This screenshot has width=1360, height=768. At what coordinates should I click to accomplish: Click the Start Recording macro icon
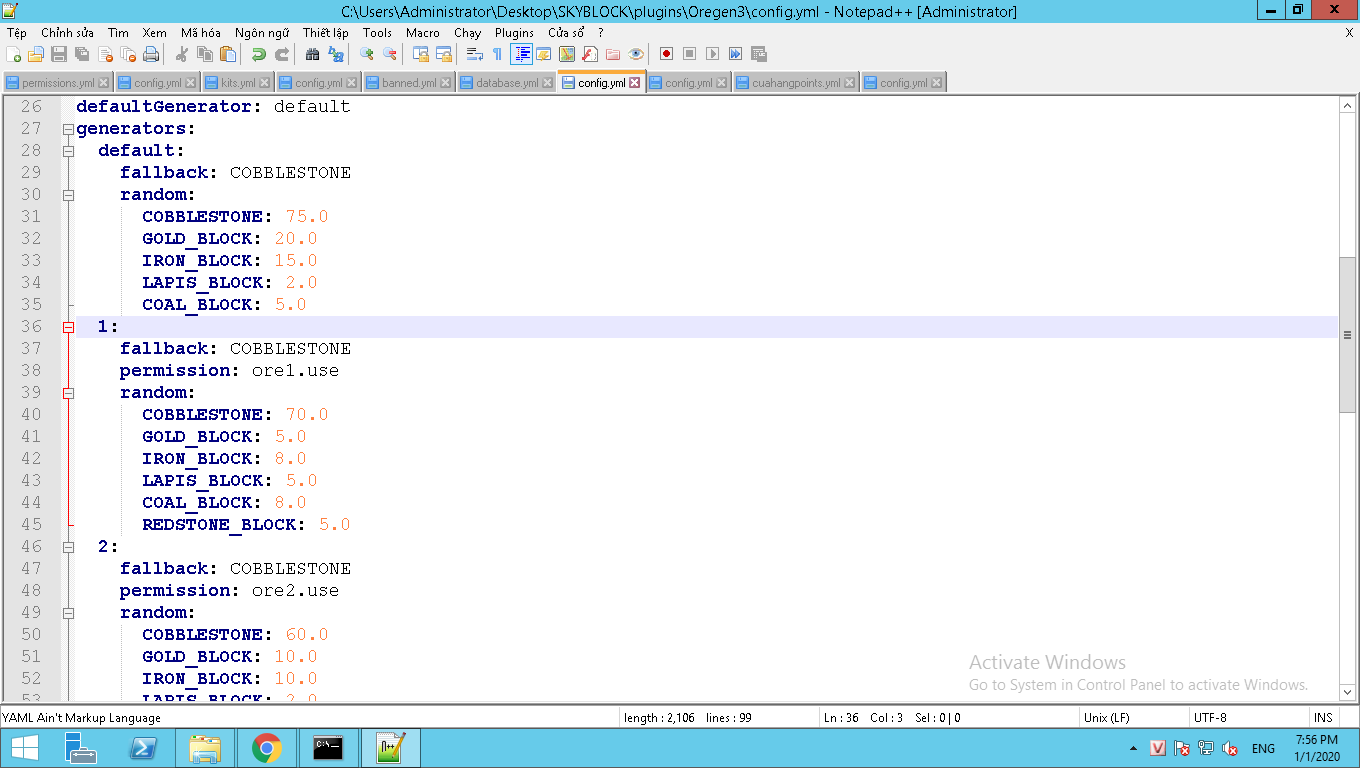tap(666, 54)
